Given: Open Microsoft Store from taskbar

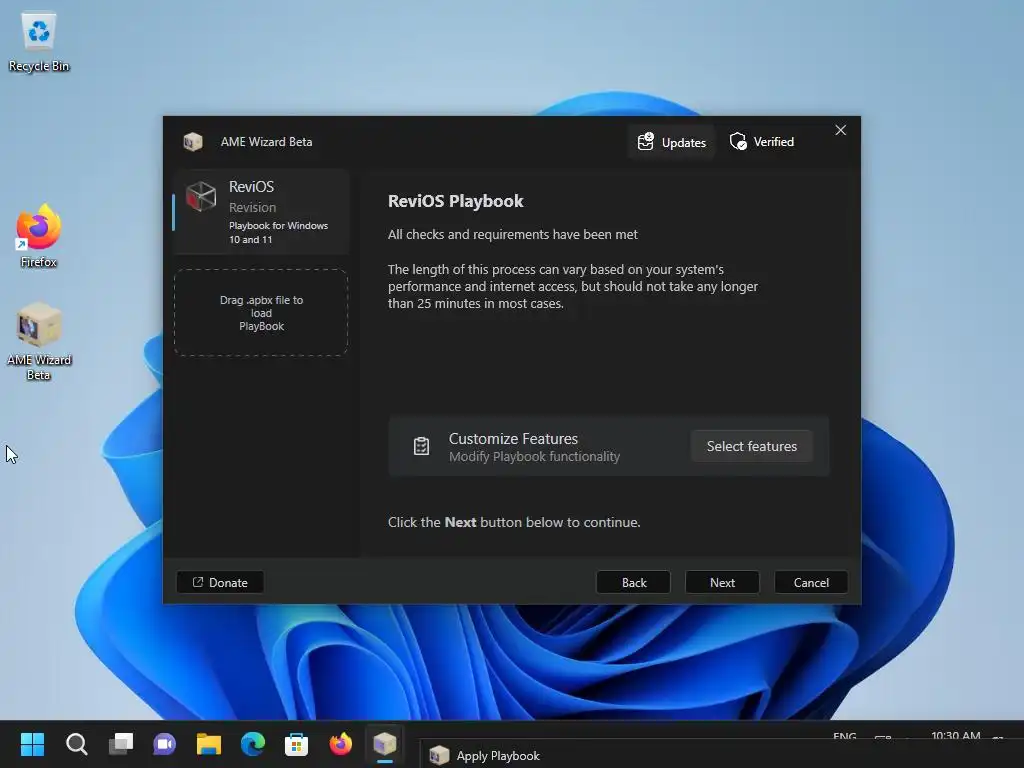Looking at the screenshot, I should (x=296, y=744).
